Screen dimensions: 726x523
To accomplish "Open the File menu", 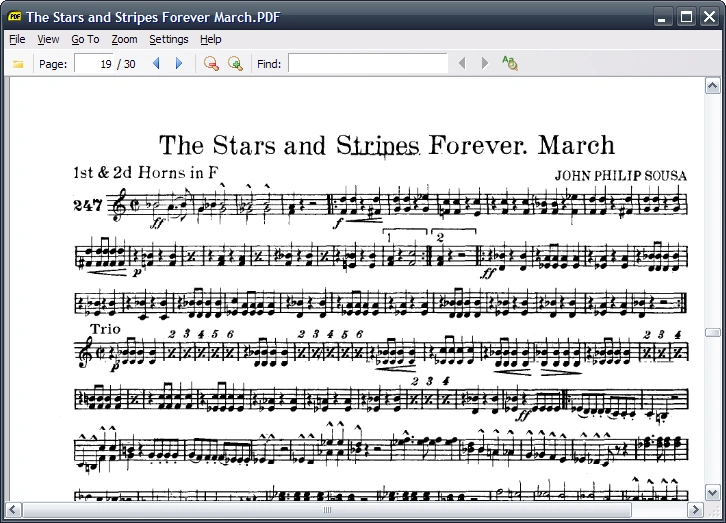I will [x=17, y=39].
